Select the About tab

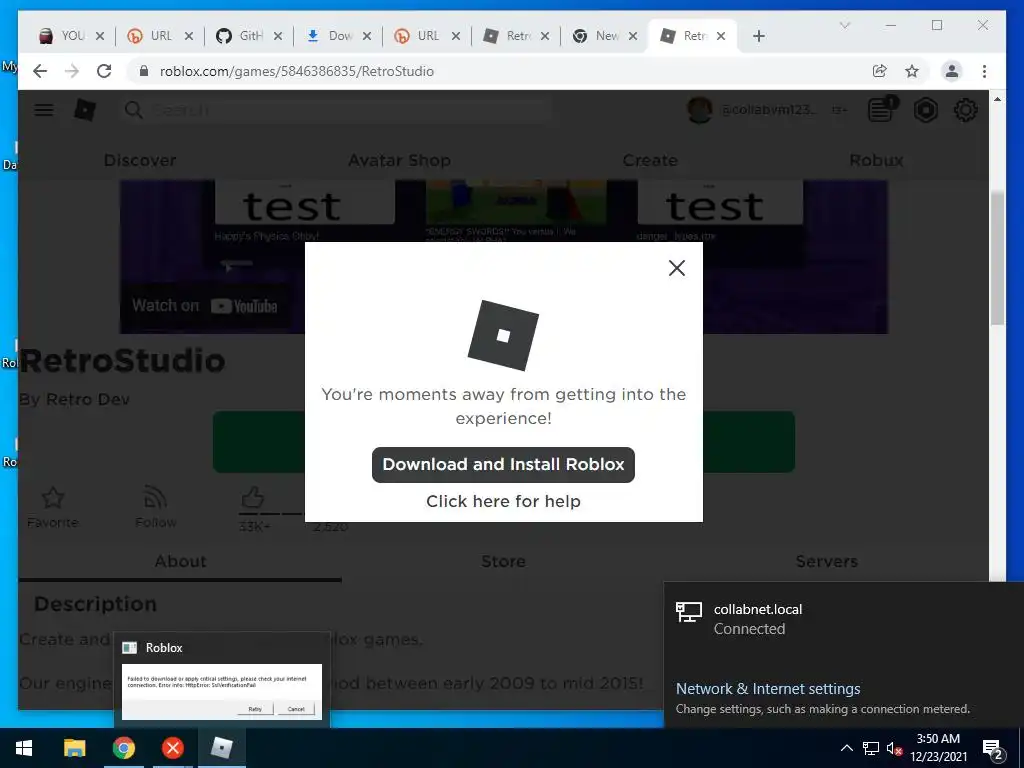point(180,562)
